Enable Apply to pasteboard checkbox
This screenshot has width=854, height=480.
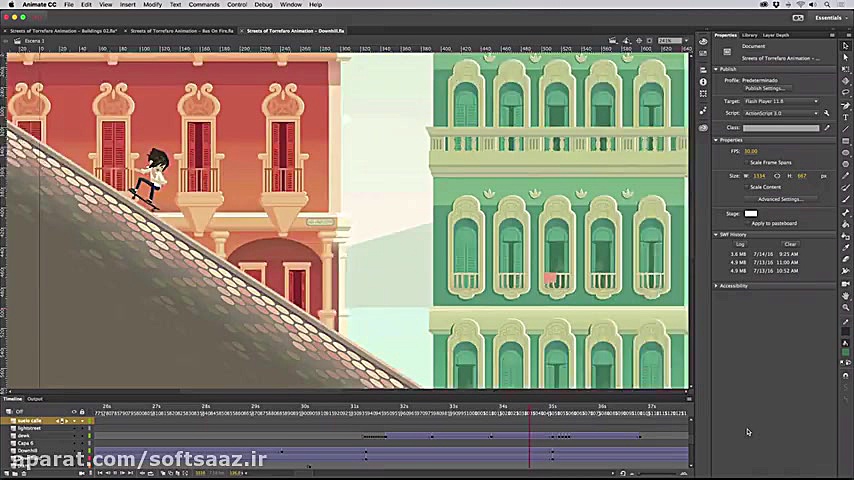pos(747,223)
